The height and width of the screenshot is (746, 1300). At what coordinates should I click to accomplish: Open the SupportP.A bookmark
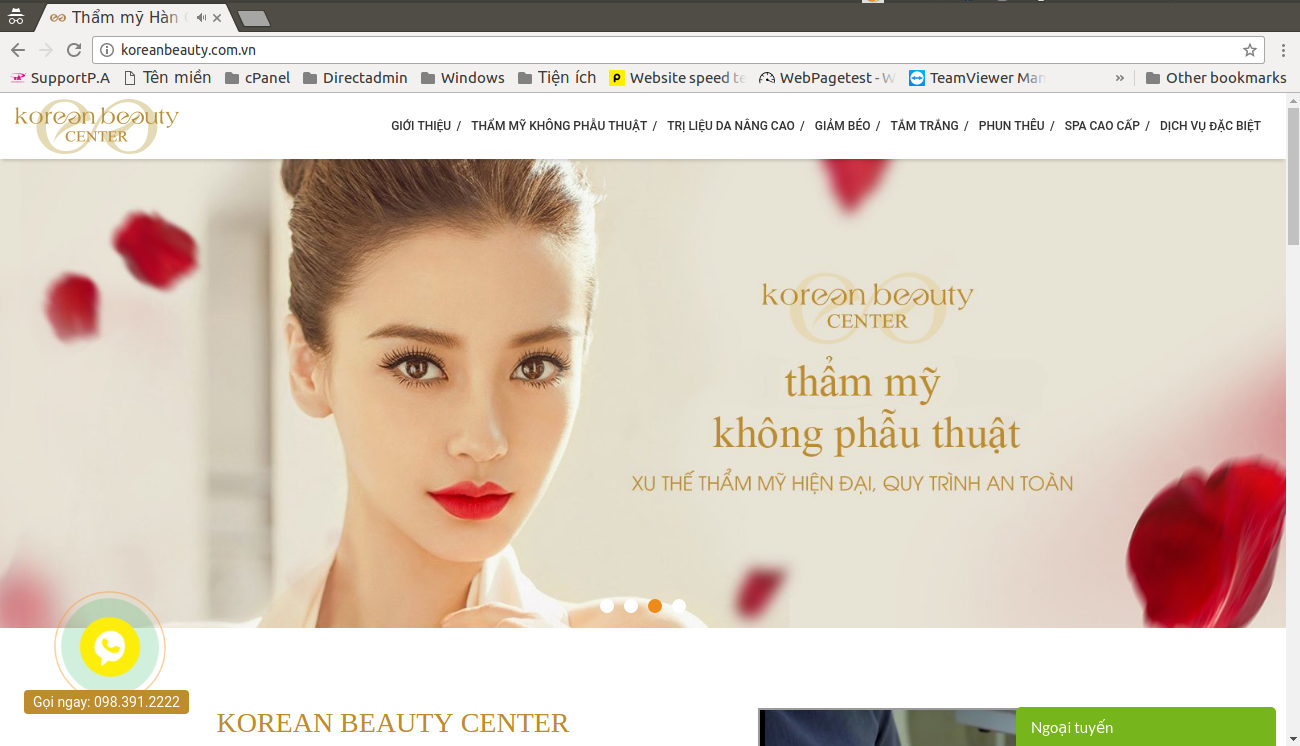pos(60,78)
